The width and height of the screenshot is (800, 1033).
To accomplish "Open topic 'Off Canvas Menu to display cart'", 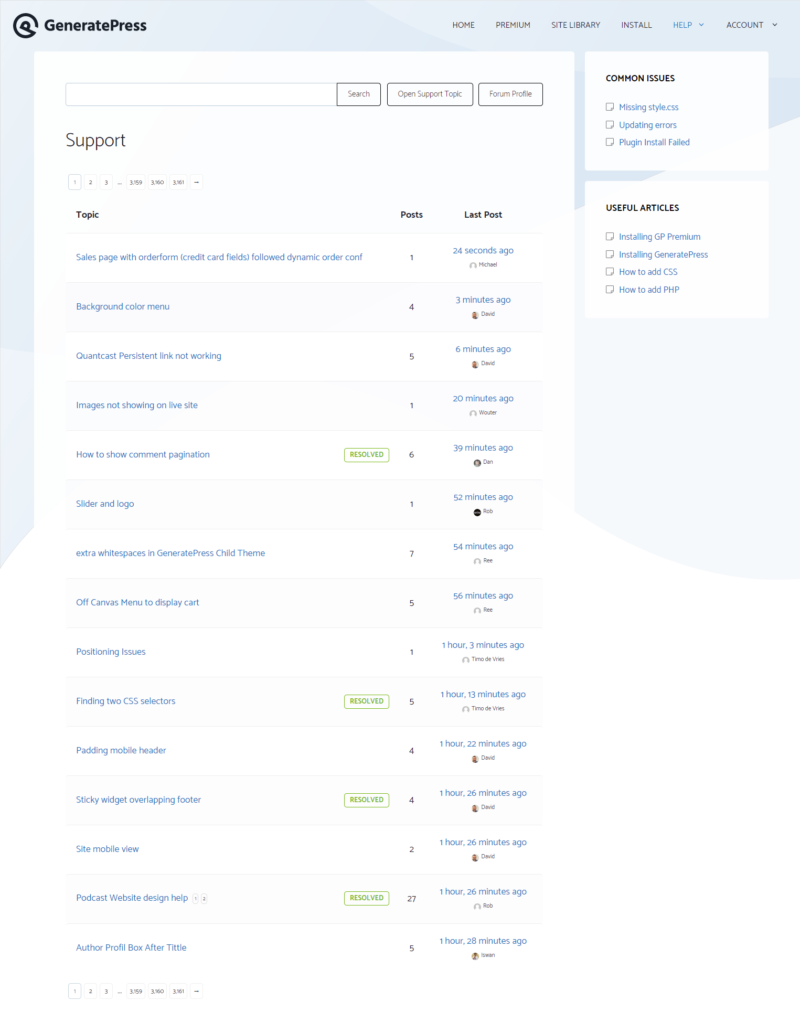I will point(137,602).
